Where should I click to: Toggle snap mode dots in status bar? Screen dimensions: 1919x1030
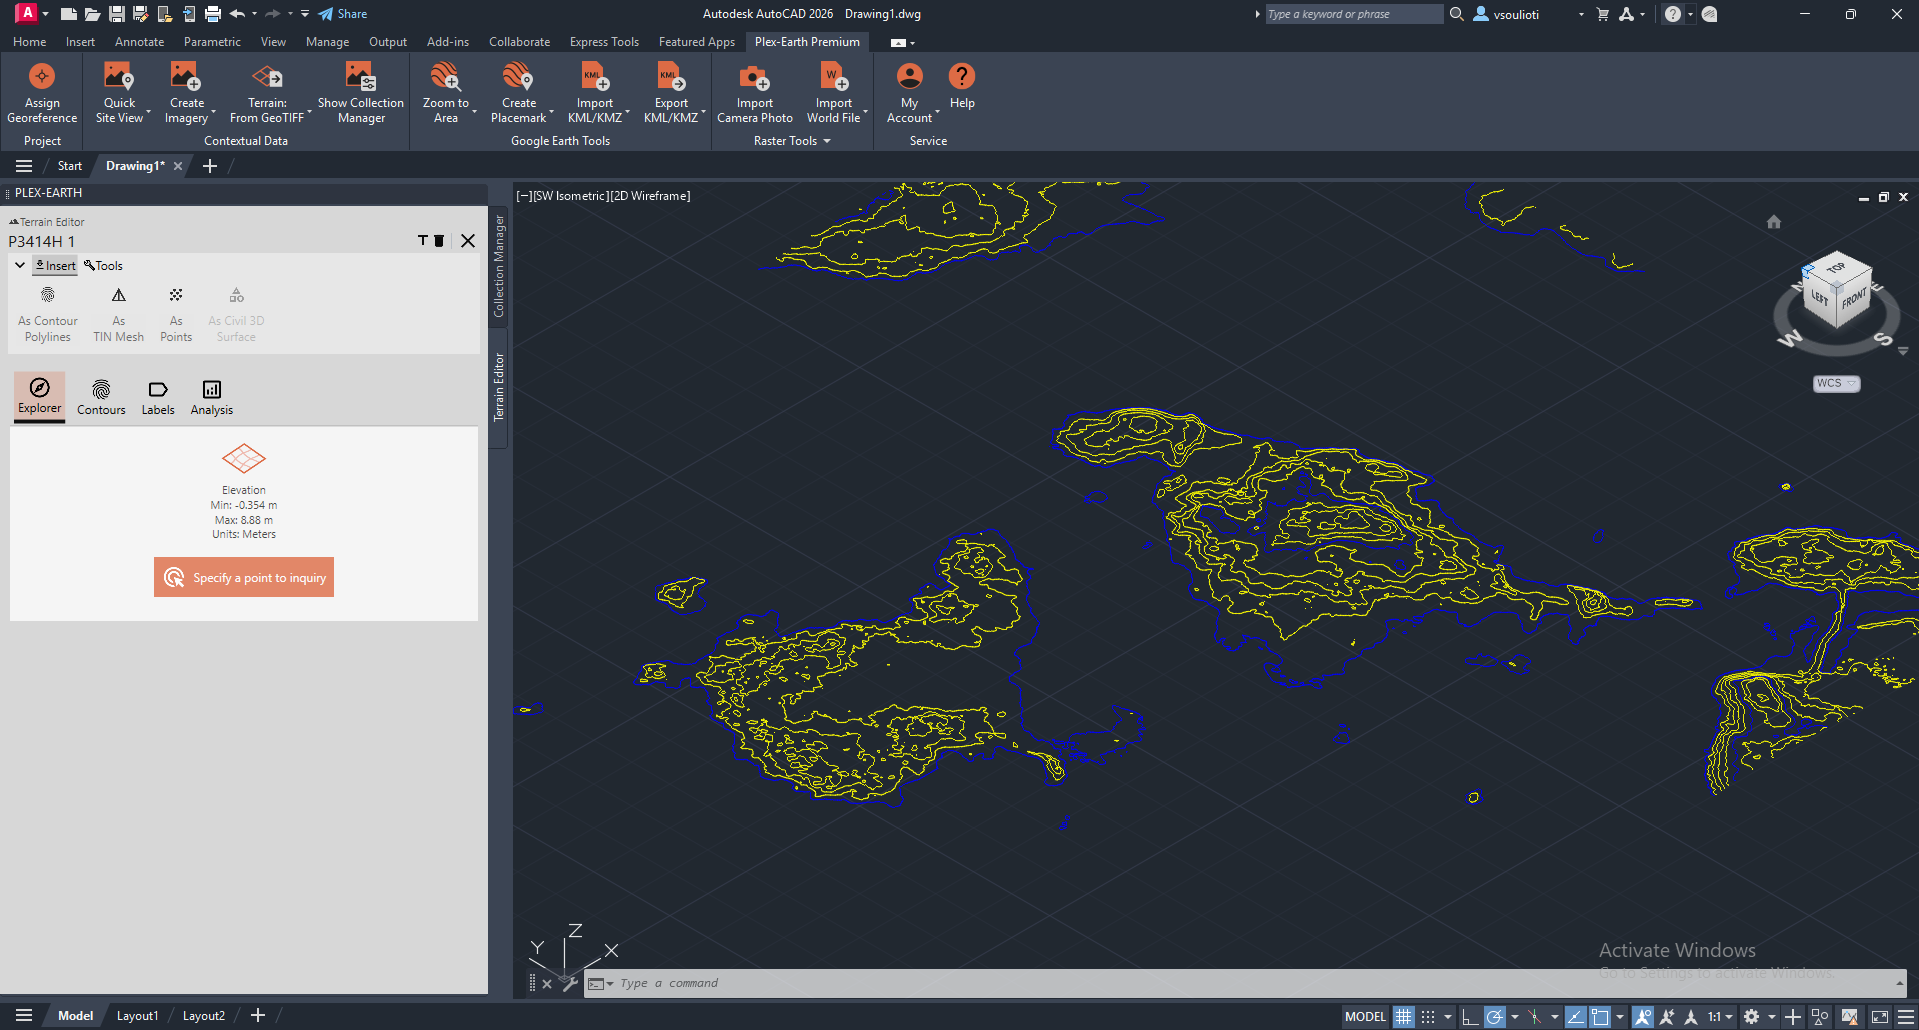1428,1017
